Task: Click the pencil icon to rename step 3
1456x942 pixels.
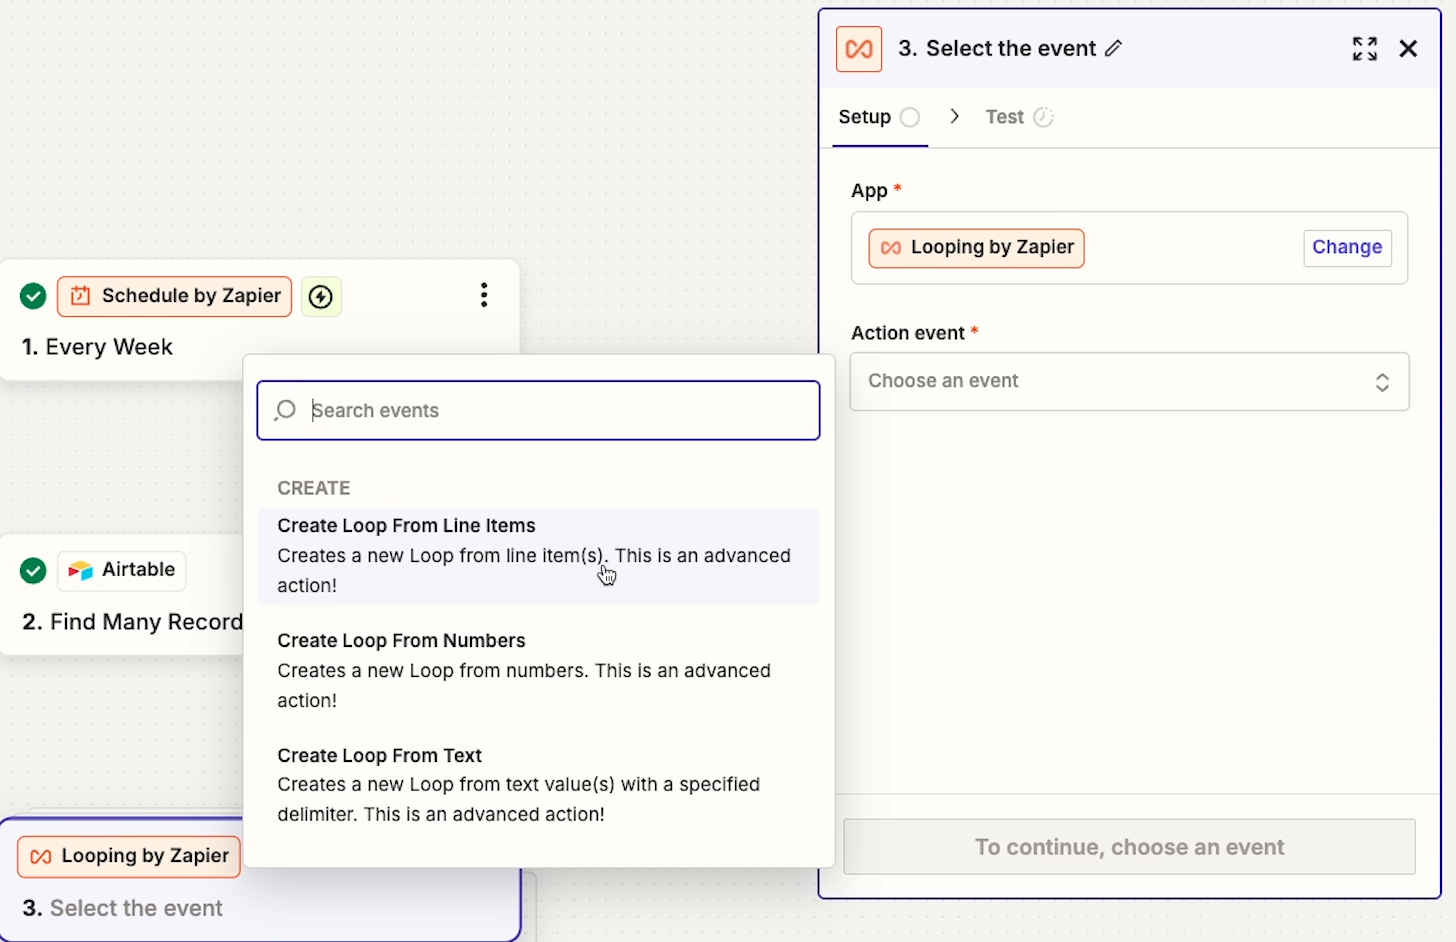Action: (x=1113, y=48)
